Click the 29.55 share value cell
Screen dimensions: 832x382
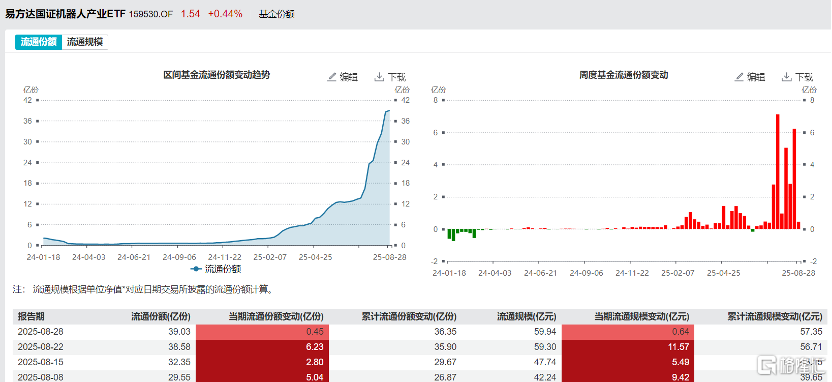180,376
